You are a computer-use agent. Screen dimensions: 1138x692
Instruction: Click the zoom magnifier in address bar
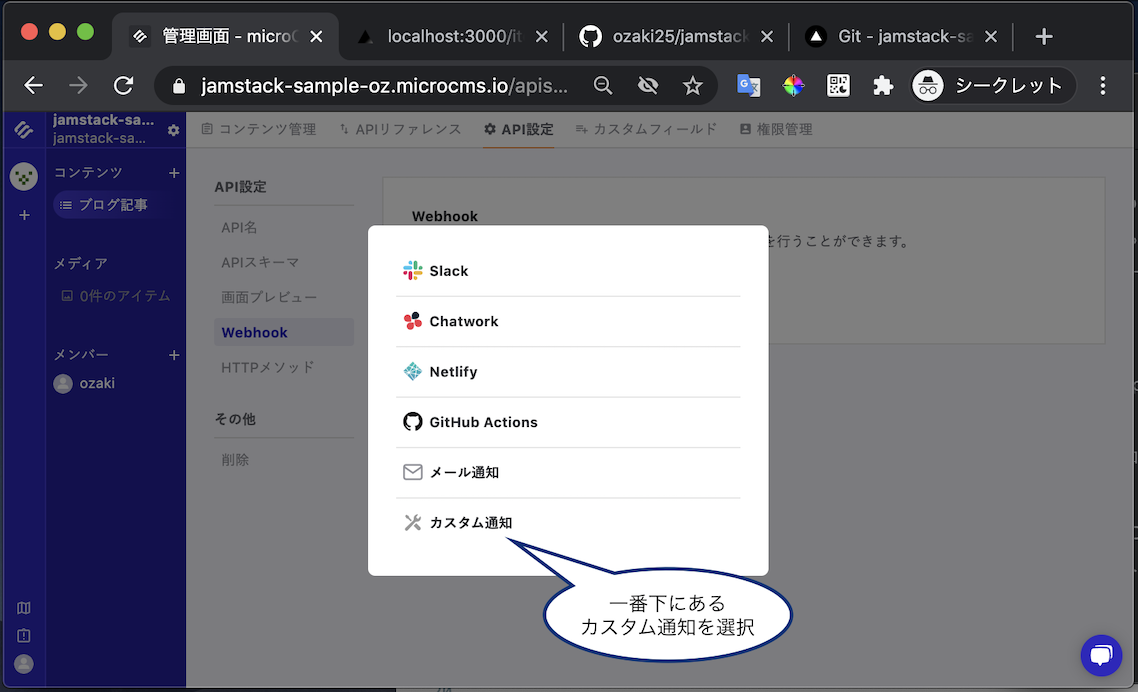(602, 86)
